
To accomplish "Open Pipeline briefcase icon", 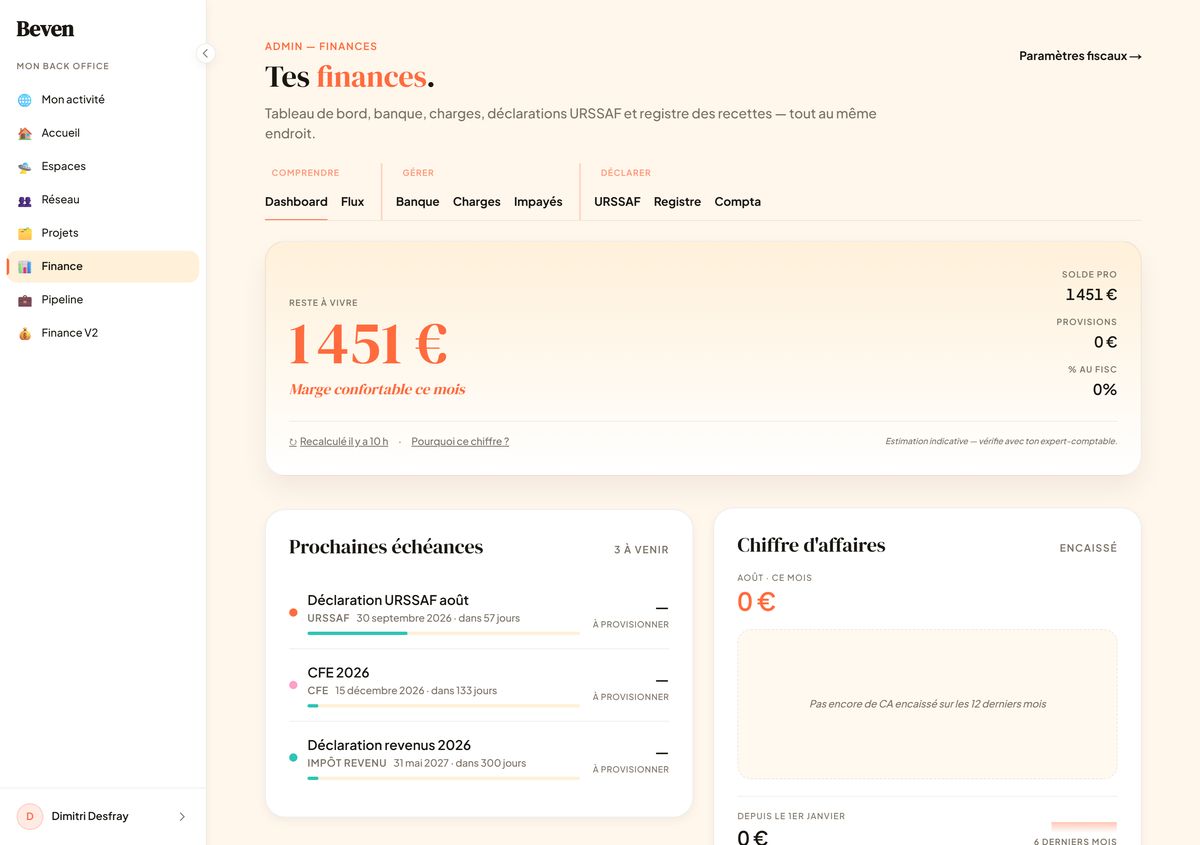I will (x=25, y=300).
